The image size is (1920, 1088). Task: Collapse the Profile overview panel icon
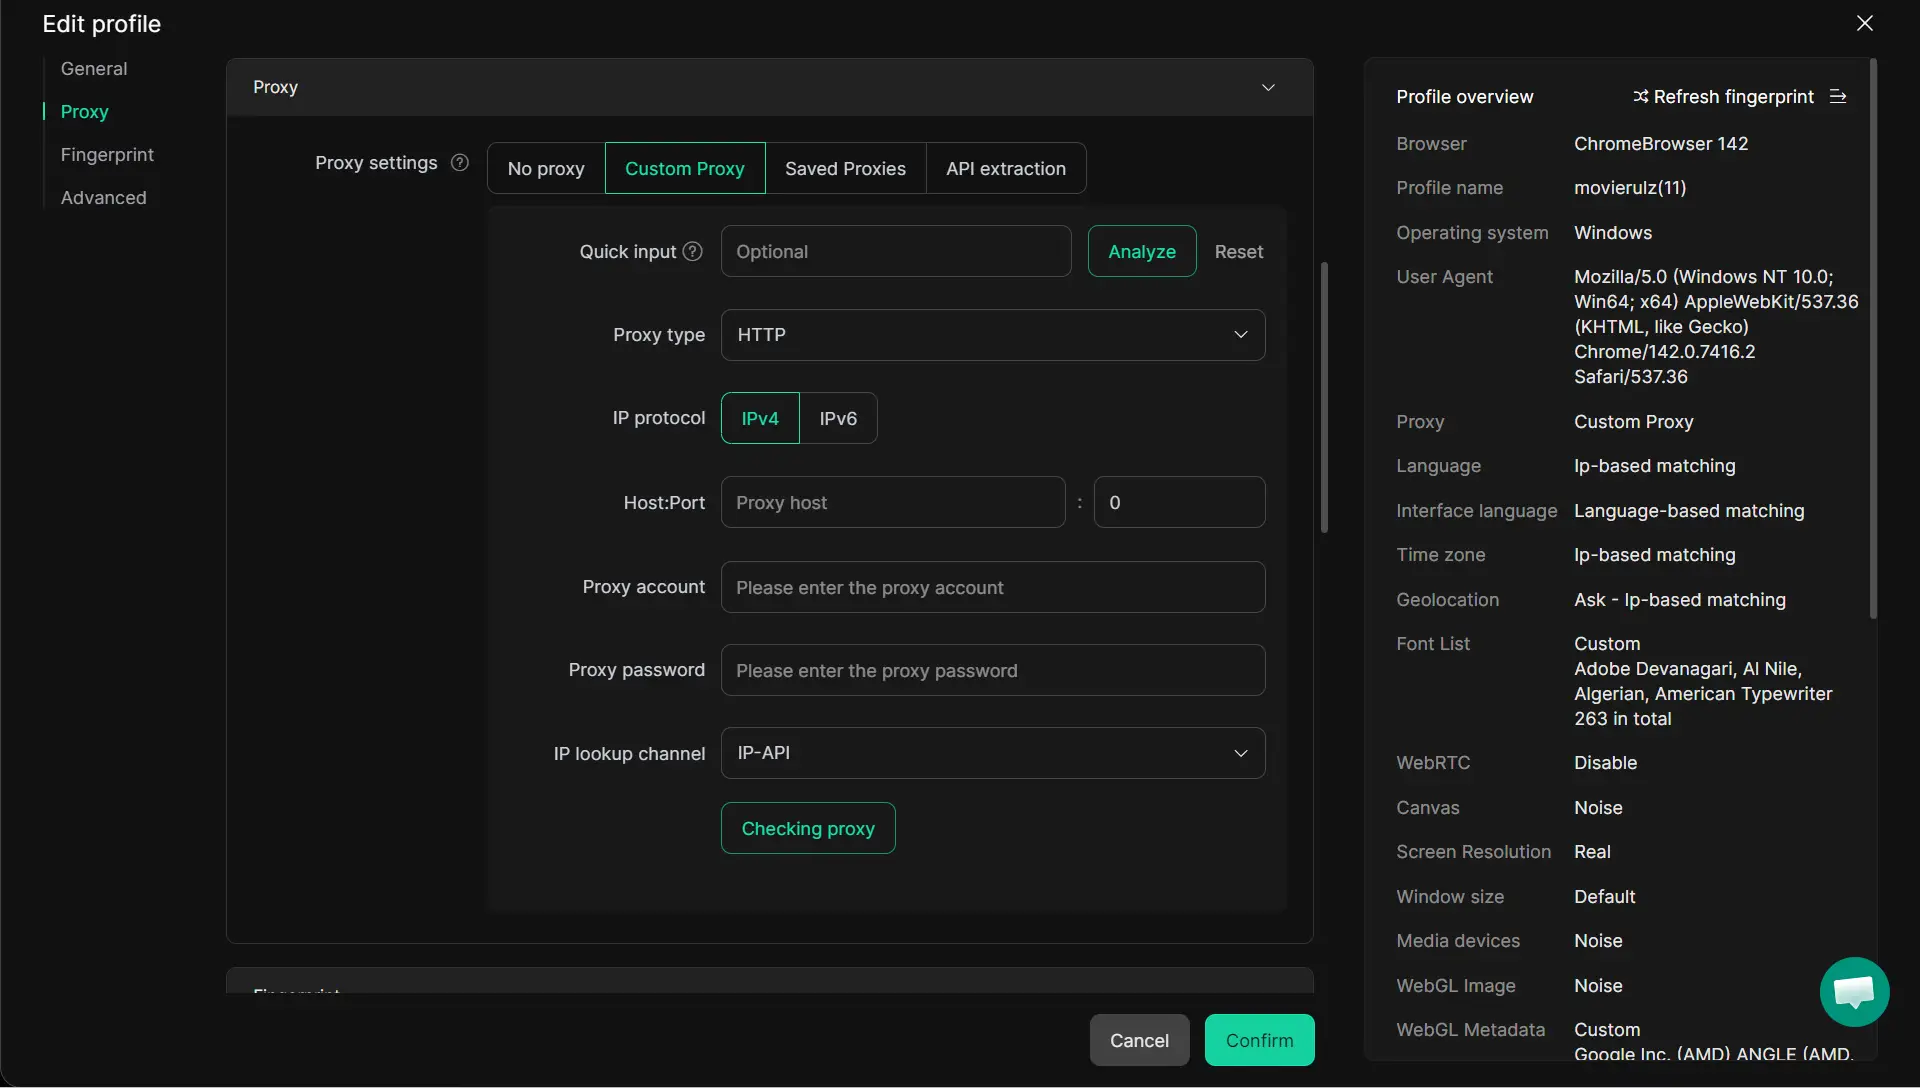tap(1838, 97)
